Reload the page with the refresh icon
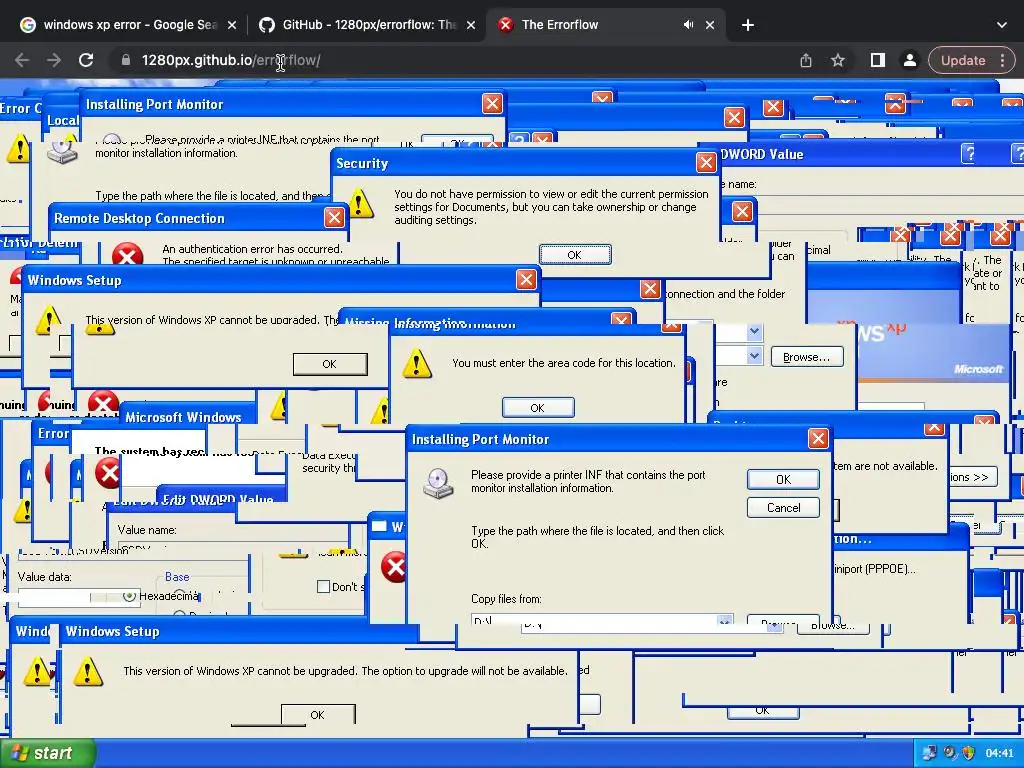Viewport: 1024px width, 768px height. 86,60
